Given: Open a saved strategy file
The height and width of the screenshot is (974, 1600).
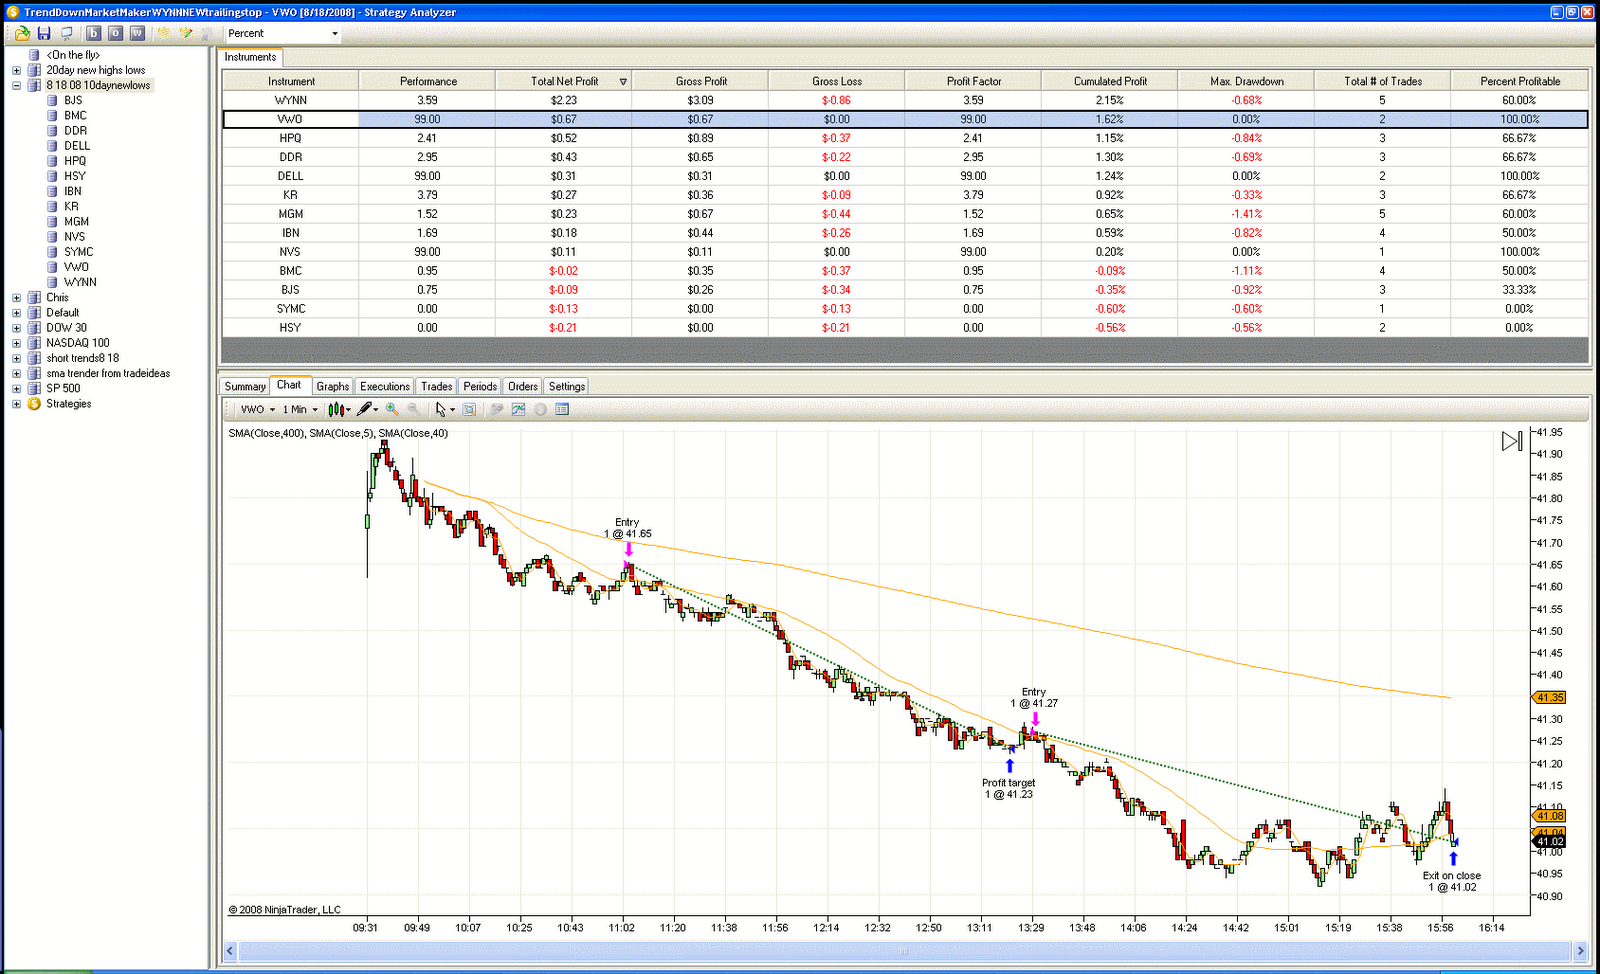Looking at the screenshot, I should point(20,33).
